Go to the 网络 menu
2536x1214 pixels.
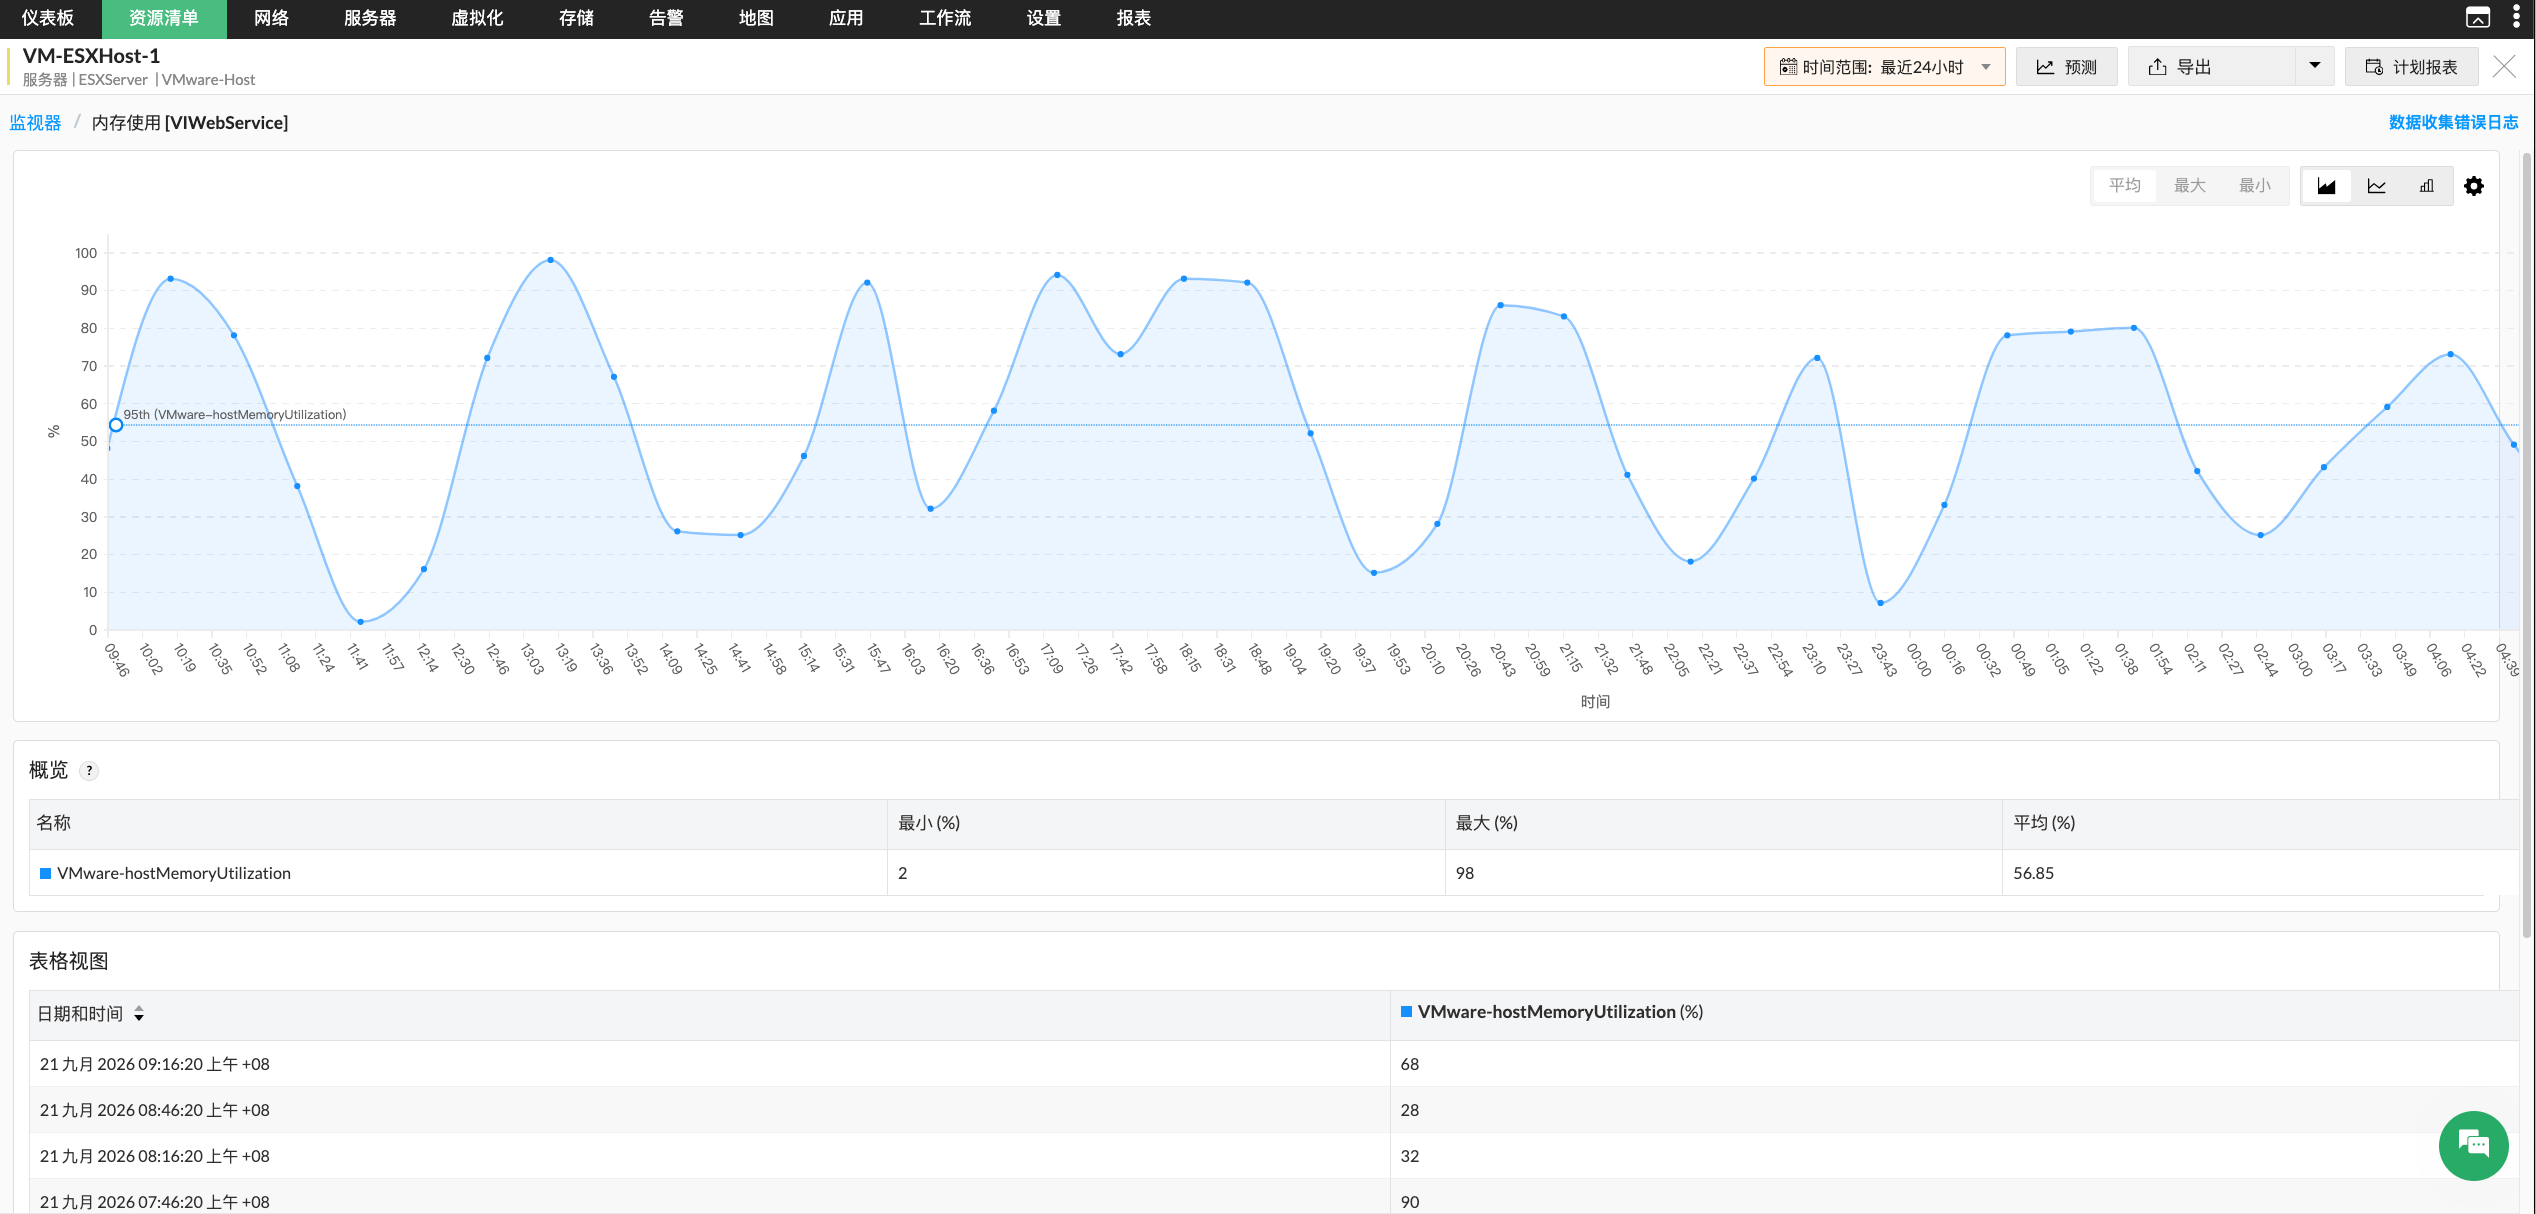[x=271, y=18]
